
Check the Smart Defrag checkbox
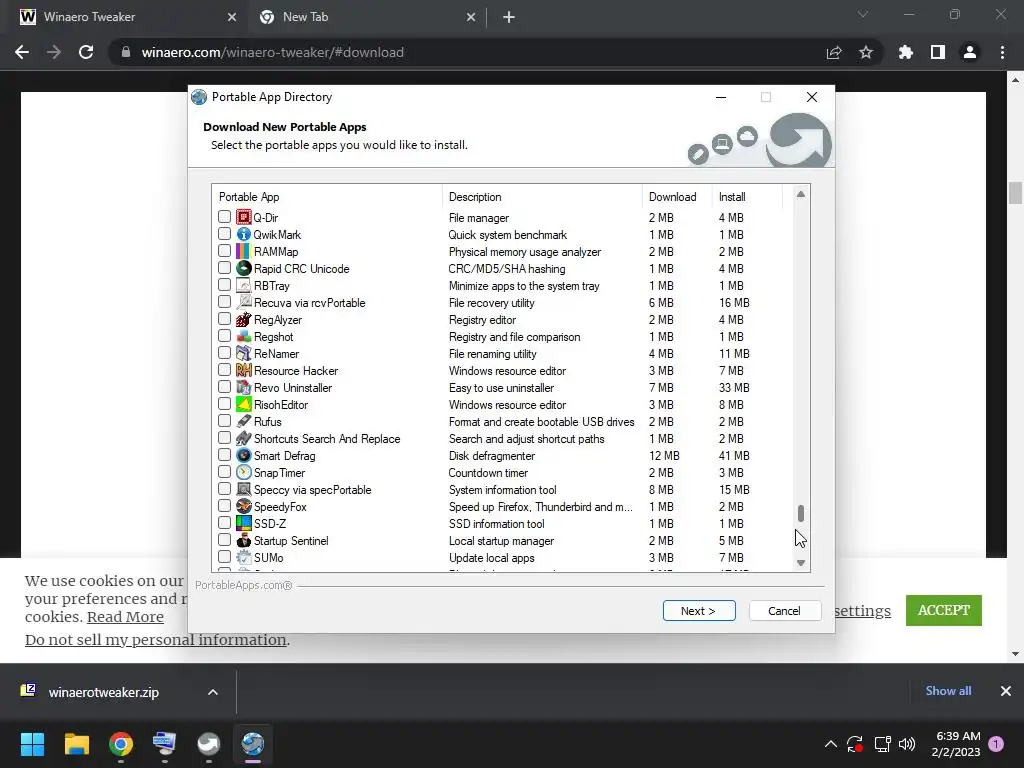(225, 455)
